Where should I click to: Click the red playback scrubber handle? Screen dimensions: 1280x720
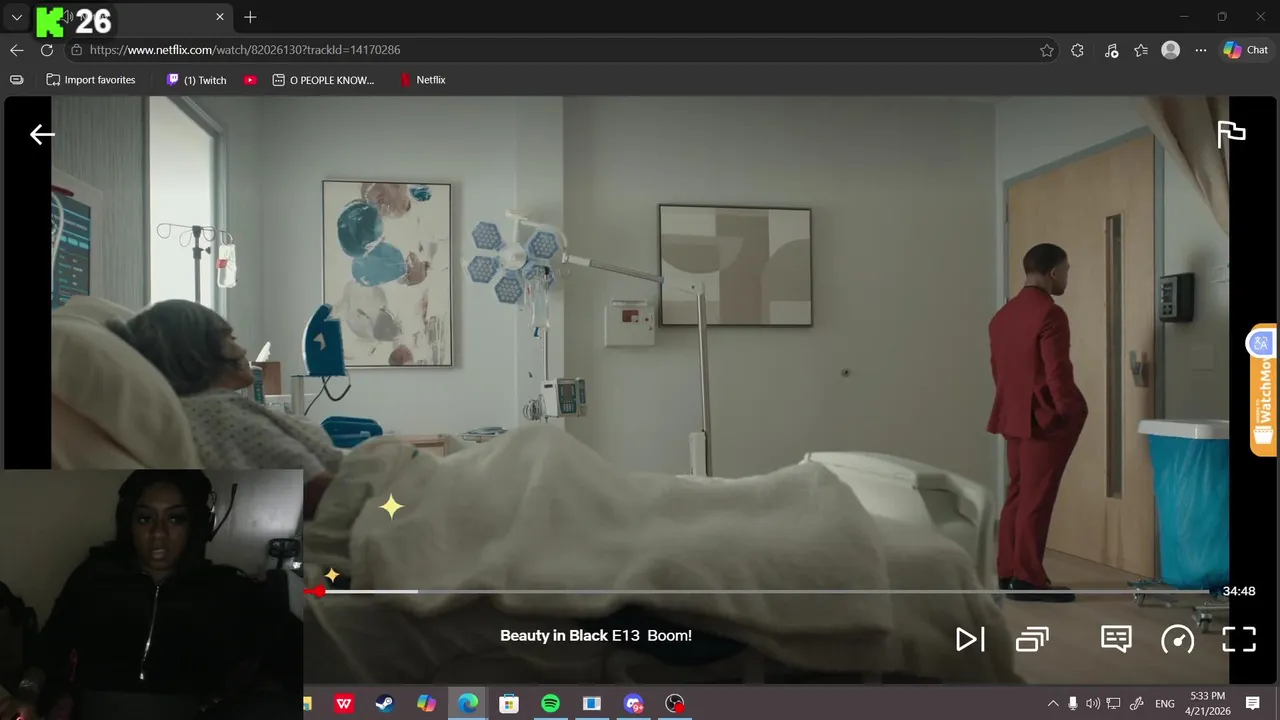[318, 591]
